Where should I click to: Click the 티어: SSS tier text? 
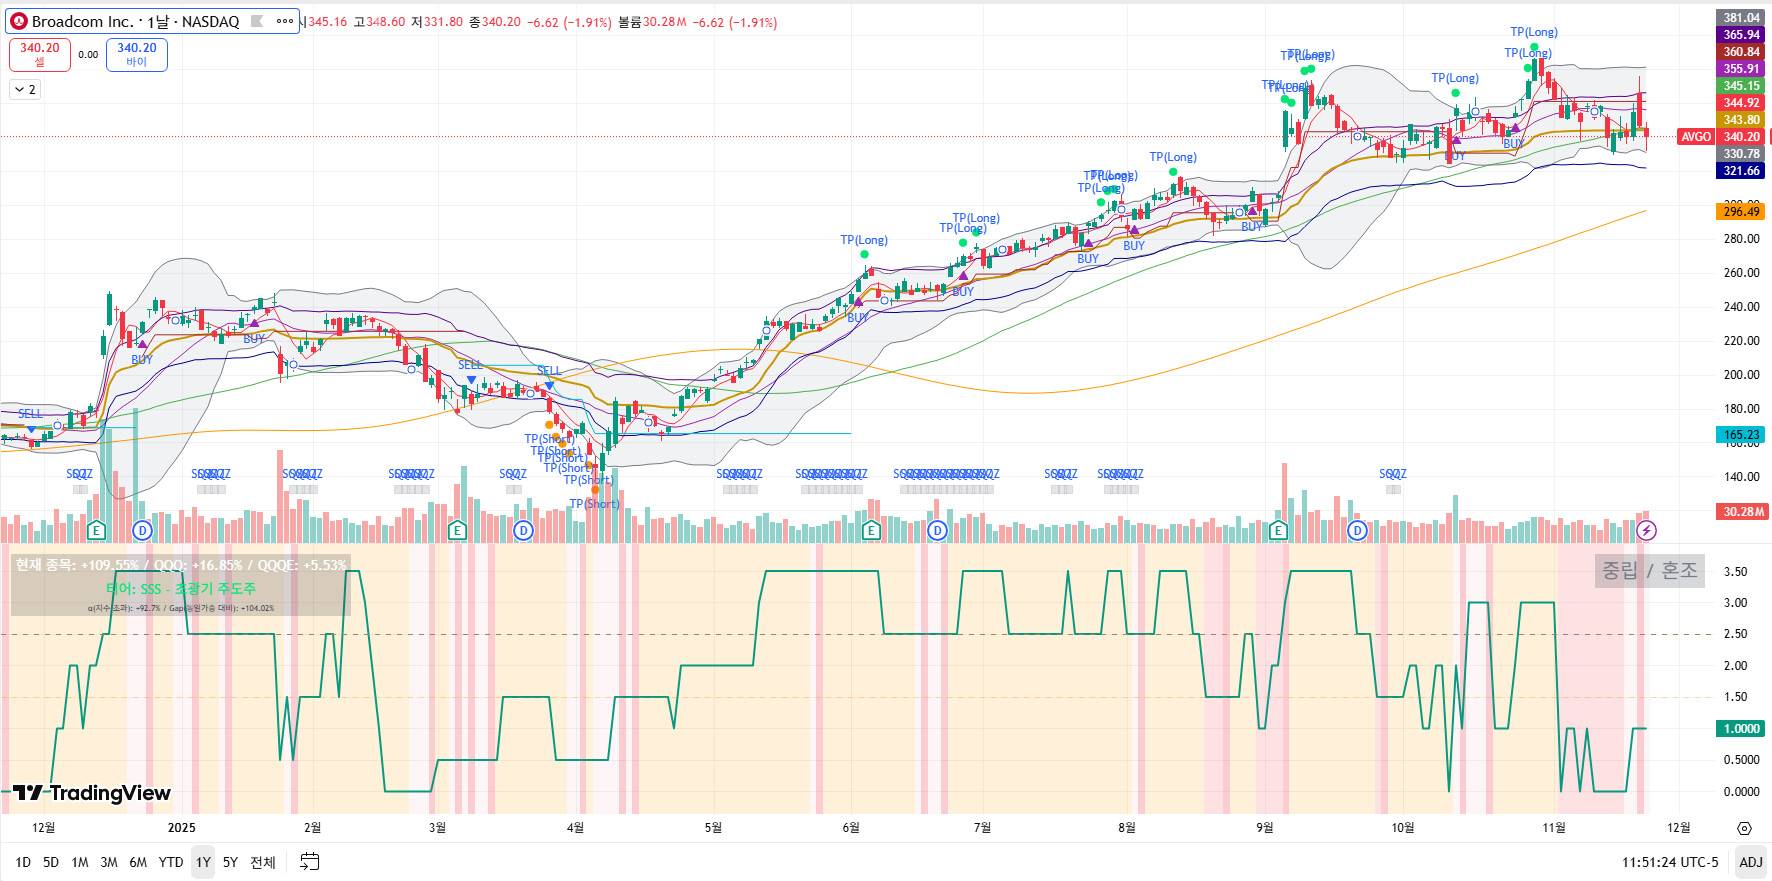point(181,588)
